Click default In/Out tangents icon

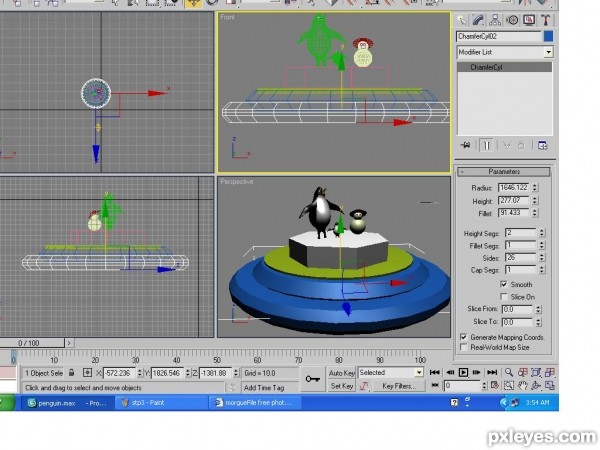click(364, 386)
